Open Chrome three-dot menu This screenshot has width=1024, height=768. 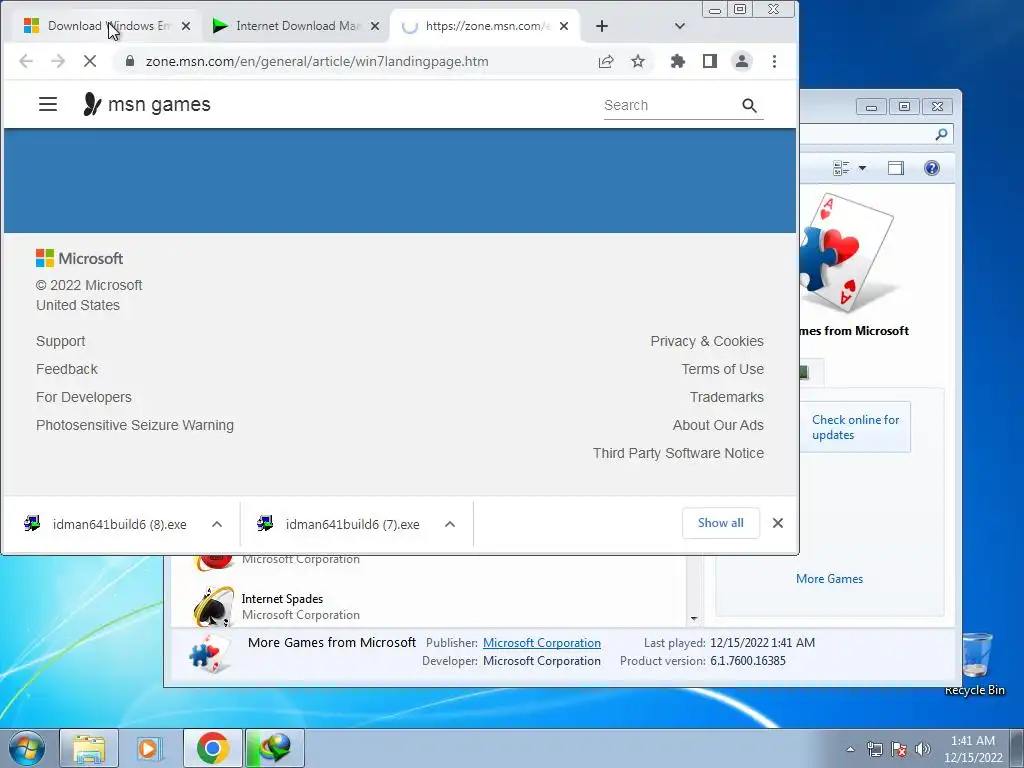pos(774,61)
